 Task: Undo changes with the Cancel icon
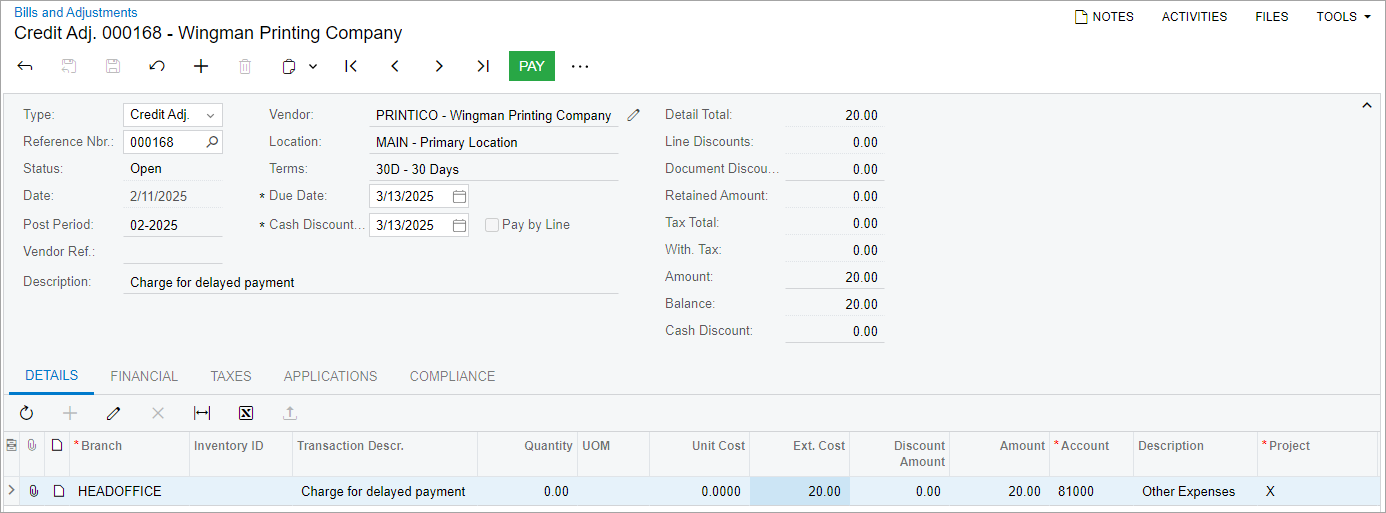tap(157, 66)
